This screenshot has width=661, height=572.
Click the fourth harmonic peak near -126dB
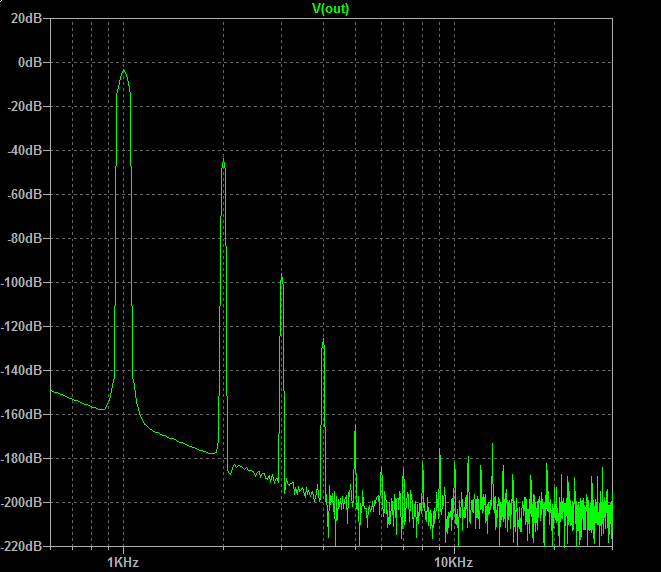pyautogui.click(x=323, y=340)
